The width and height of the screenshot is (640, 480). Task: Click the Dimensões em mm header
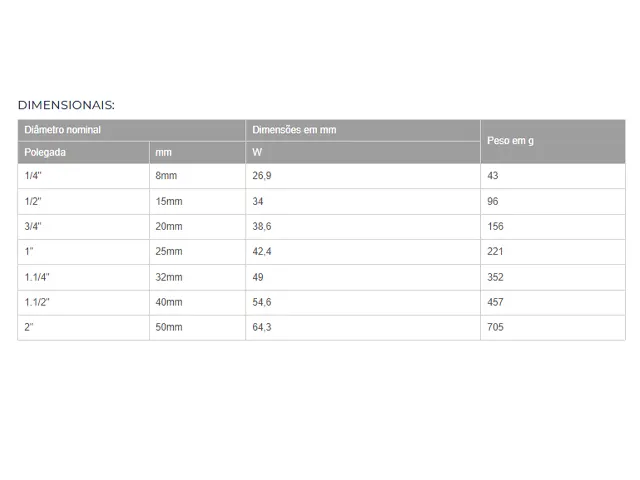363,131
